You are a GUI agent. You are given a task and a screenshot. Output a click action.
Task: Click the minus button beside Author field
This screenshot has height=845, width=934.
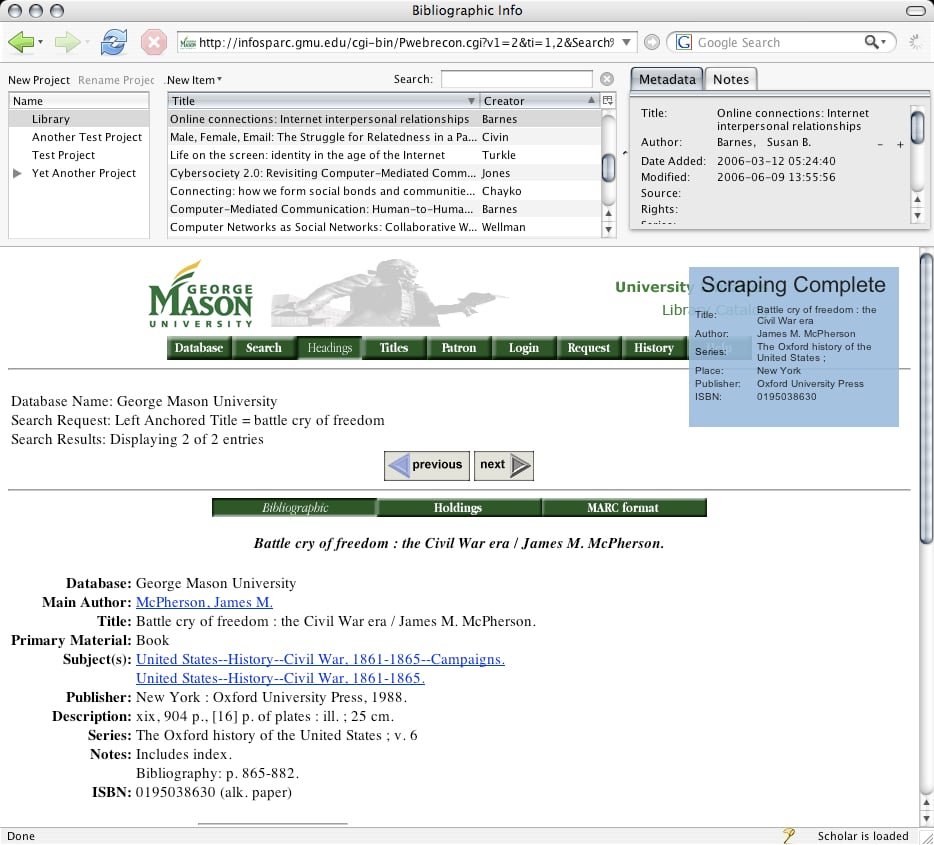tap(880, 145)
